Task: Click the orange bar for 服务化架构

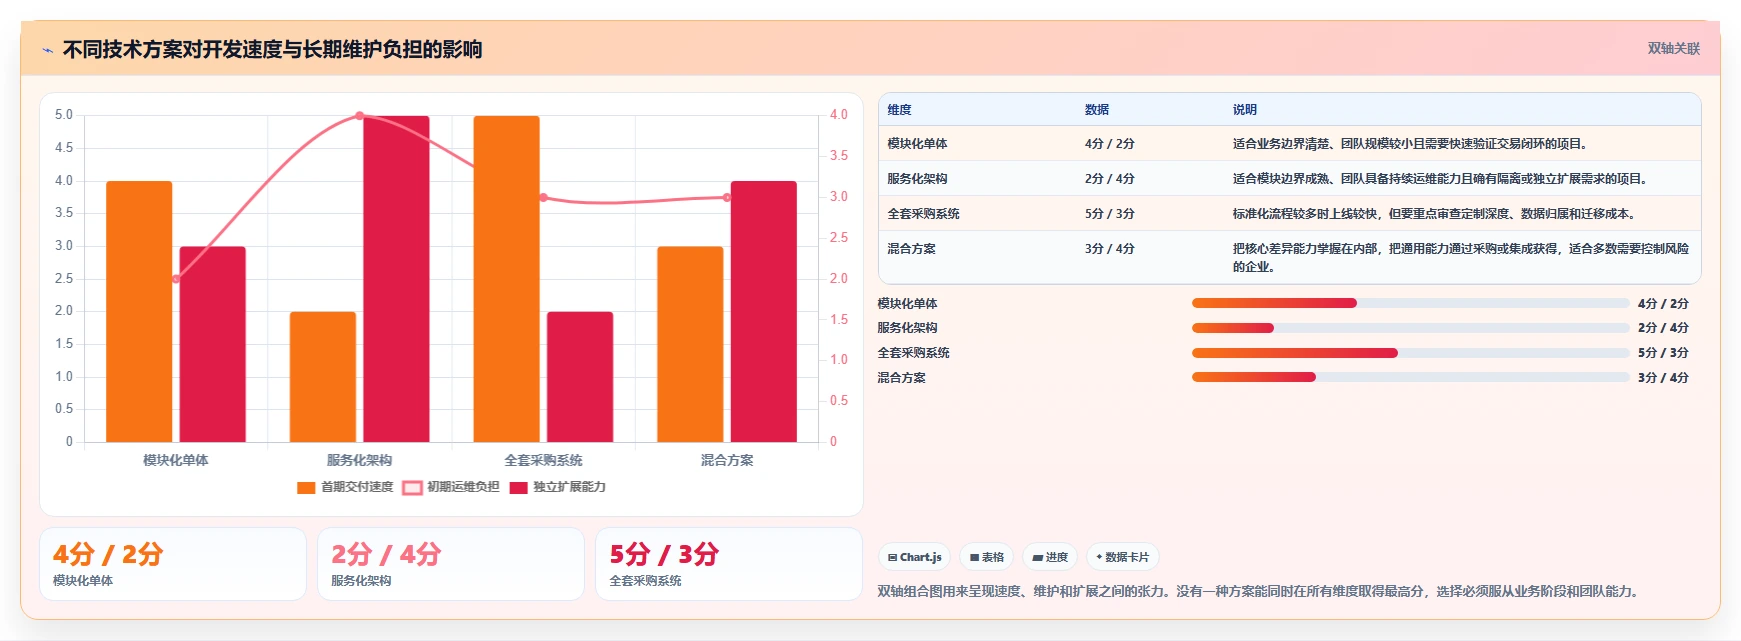Action: pos(323,377)
